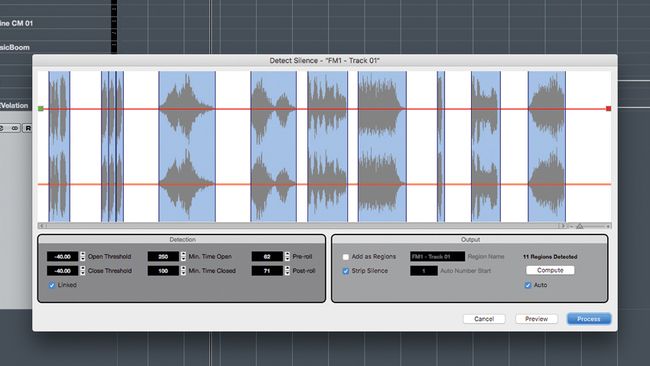Click the Preview button
The height and width of the screenshot is (366, 650).
[x=536, y=319]
